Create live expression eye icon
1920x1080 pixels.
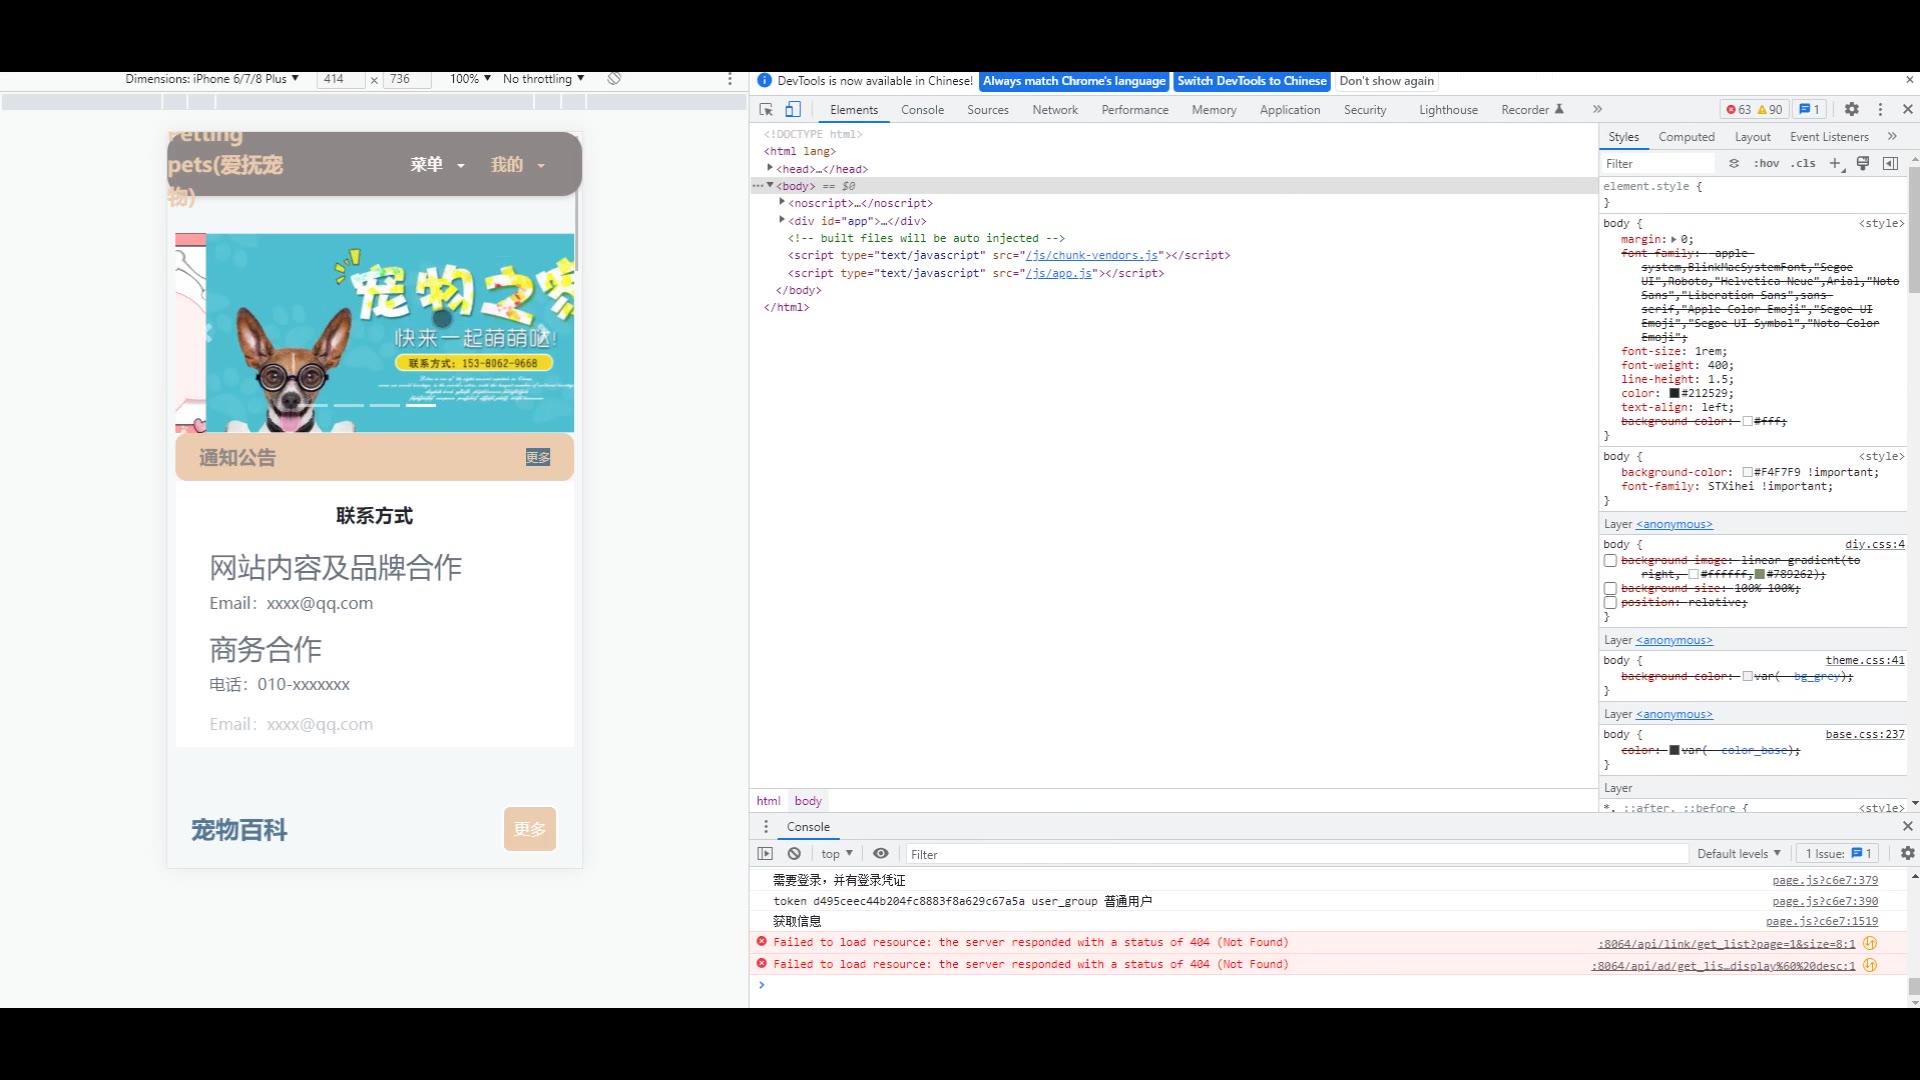881,854
